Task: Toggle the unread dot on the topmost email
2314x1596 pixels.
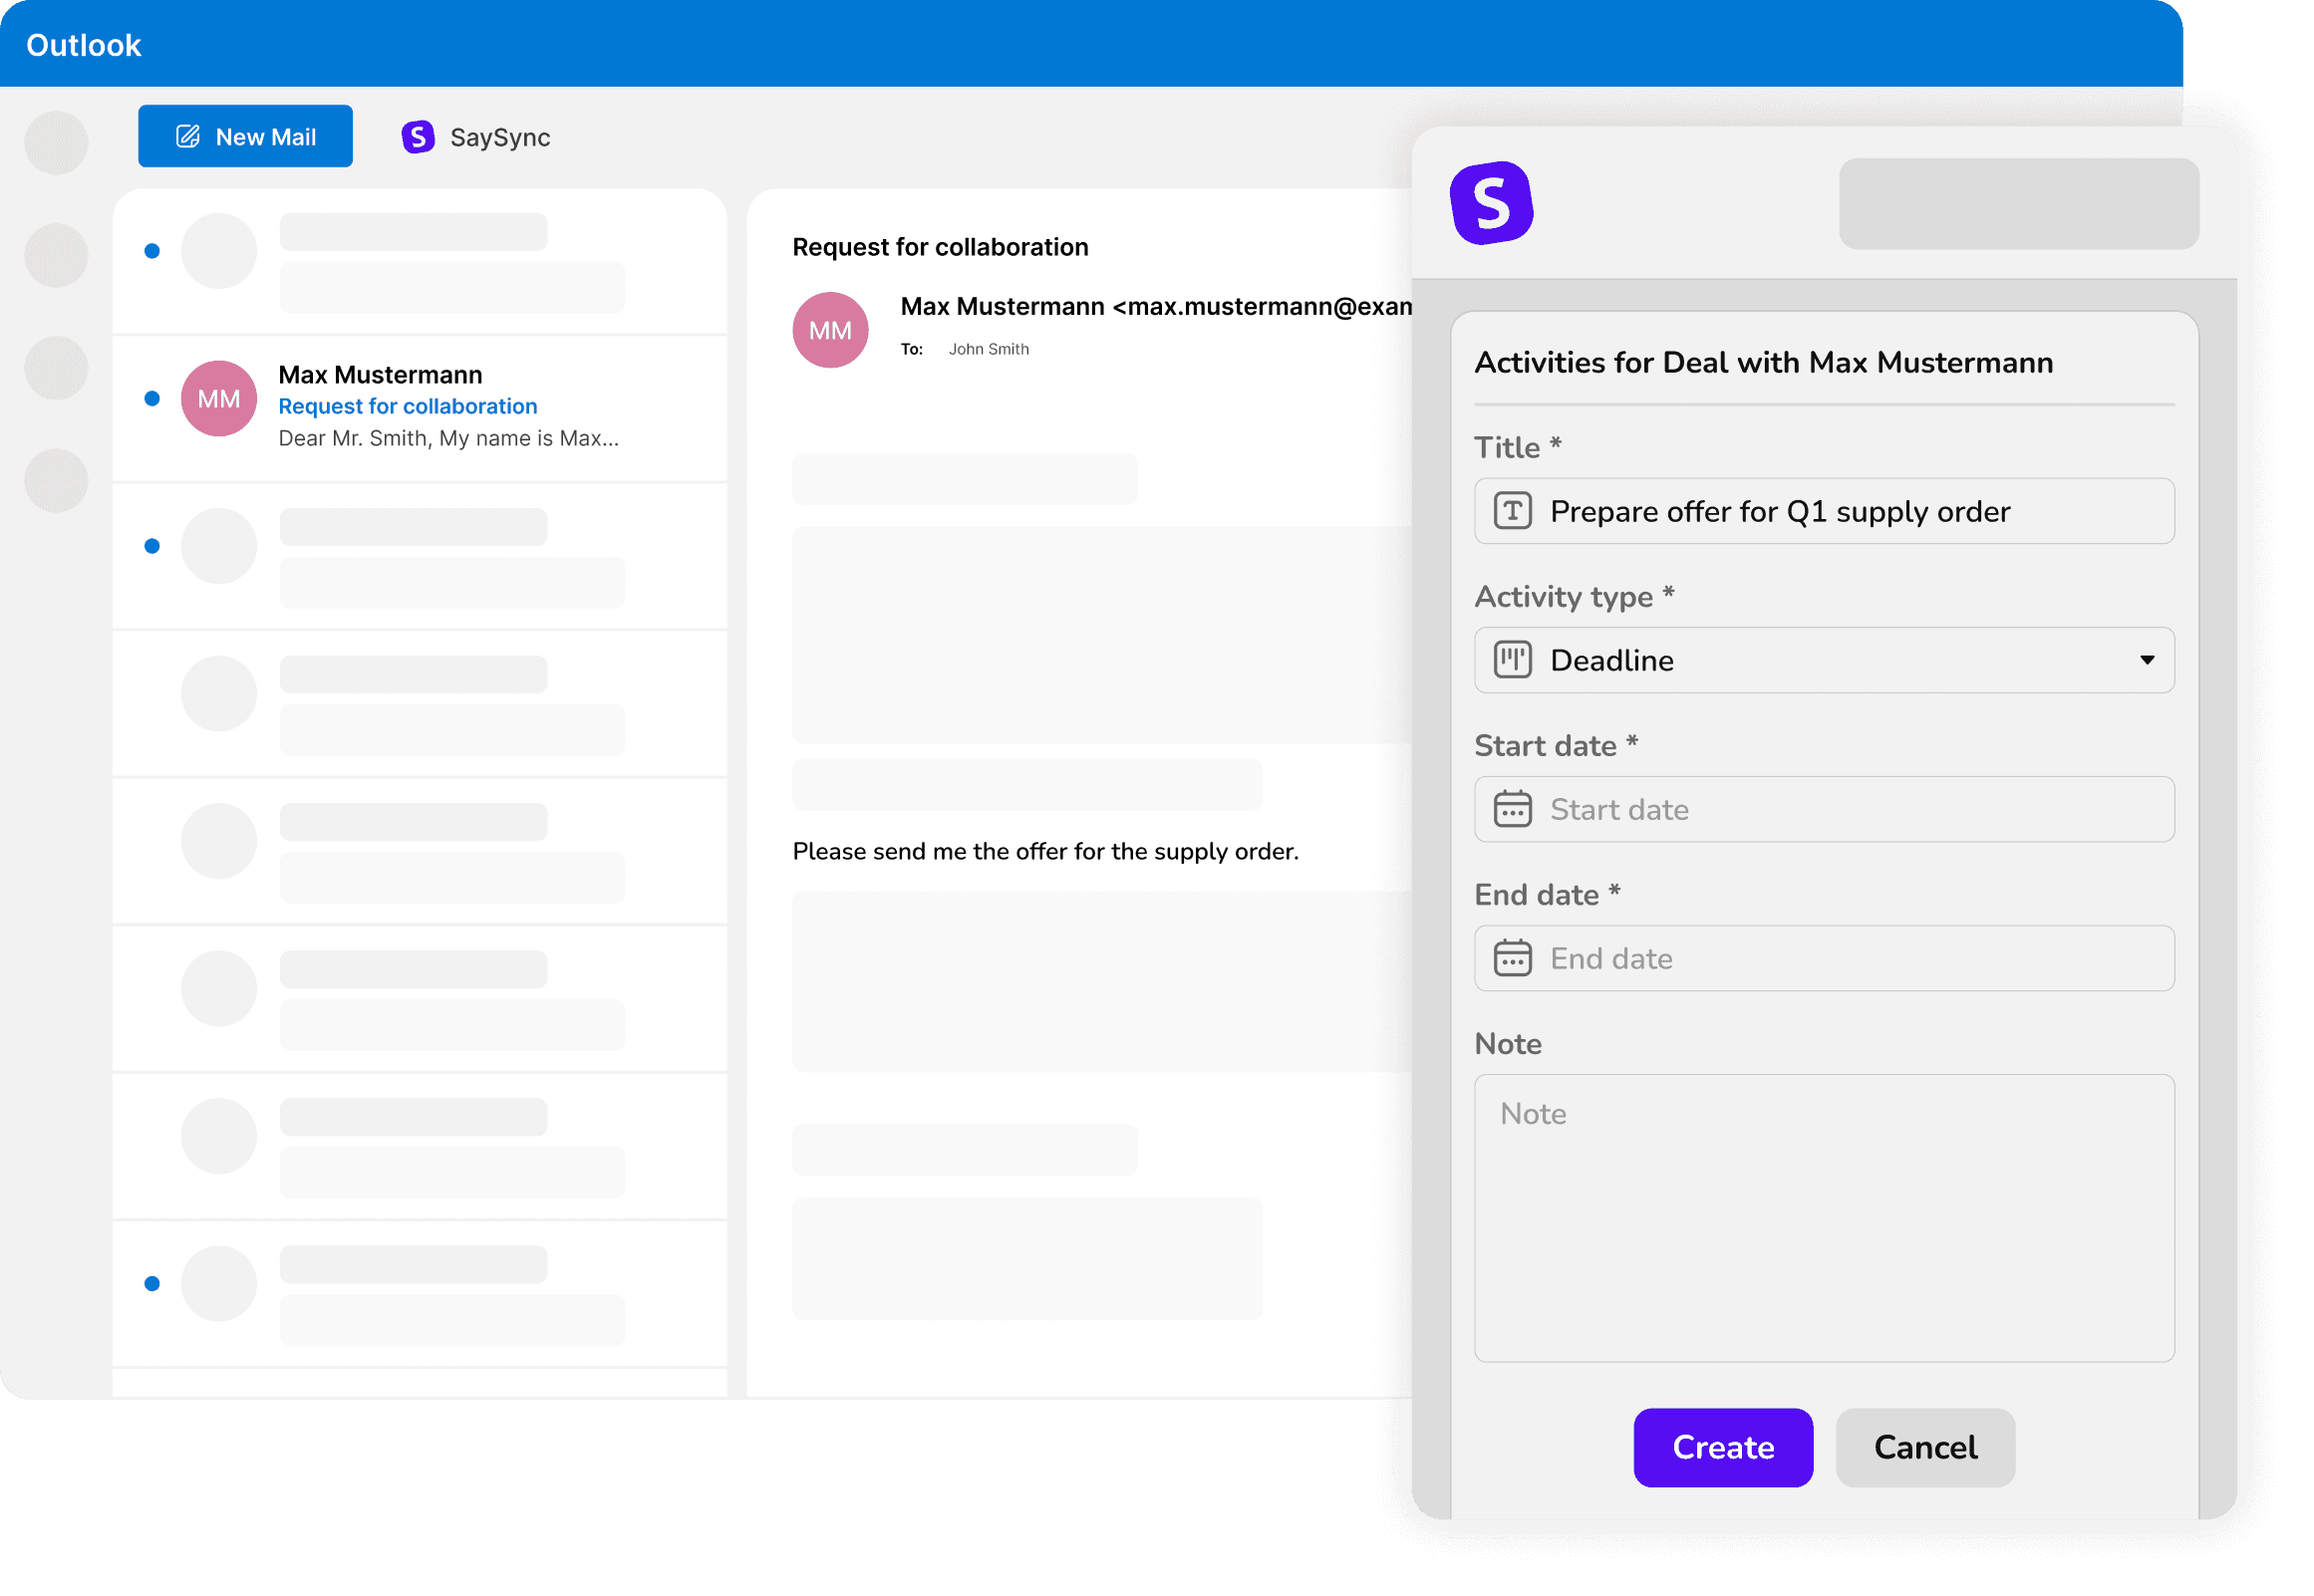Action: point(152,250)
